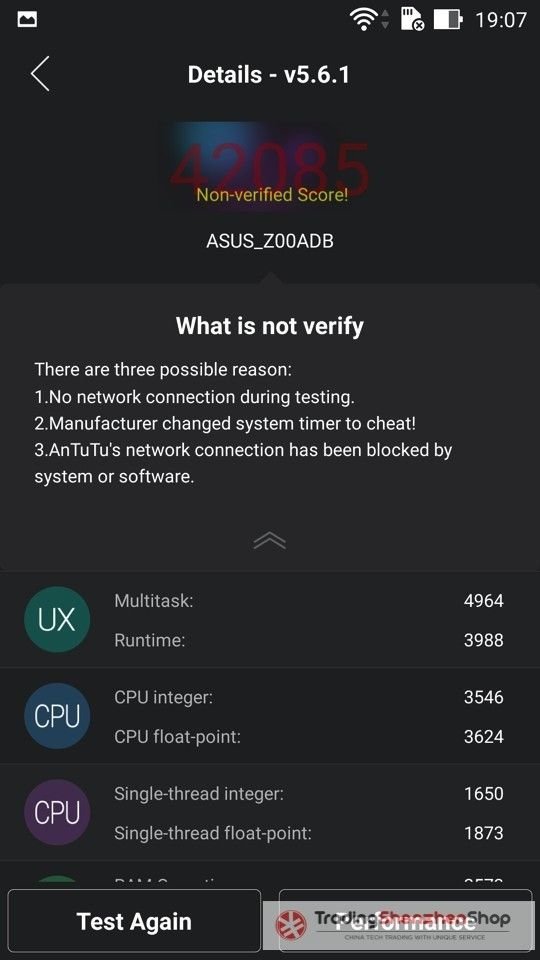This screenshot has width=540, height=960.
Task: Tap the 42085 total score
Action: [x=270, y=167]
